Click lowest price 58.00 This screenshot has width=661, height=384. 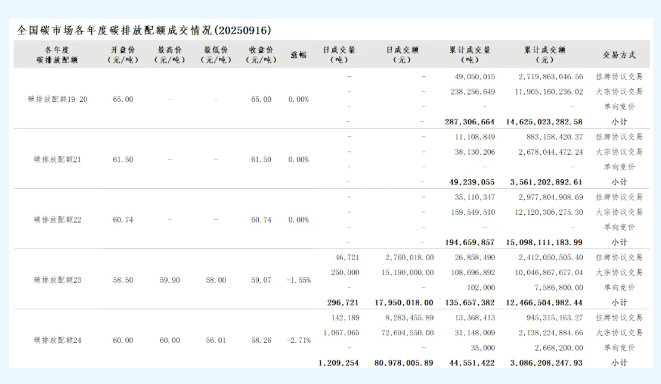216,280
